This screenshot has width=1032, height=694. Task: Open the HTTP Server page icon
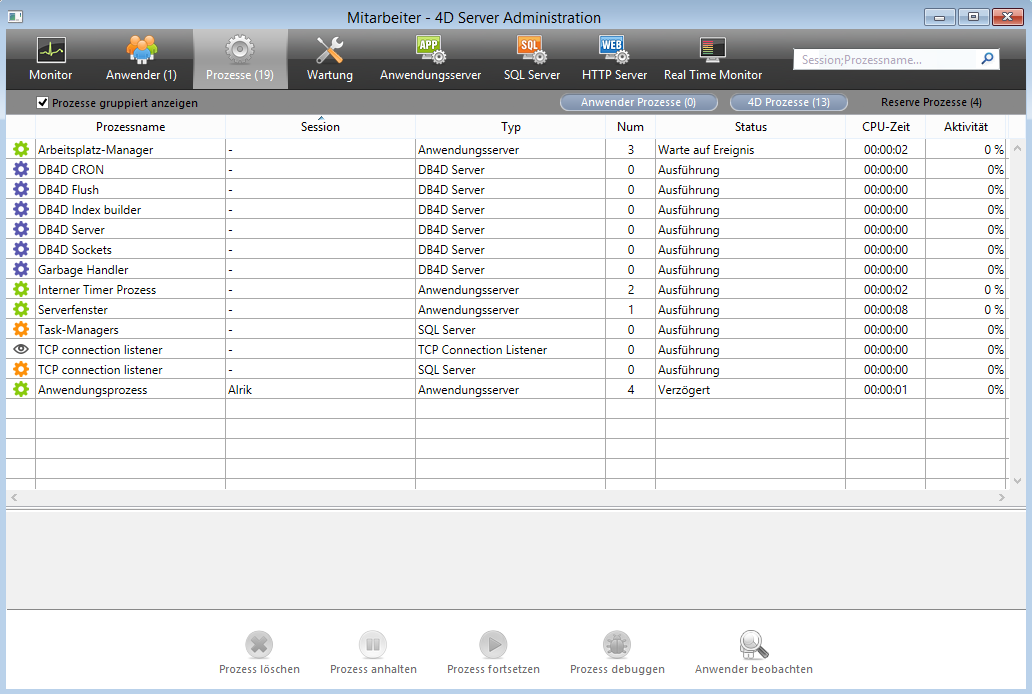tap(614, 50)
